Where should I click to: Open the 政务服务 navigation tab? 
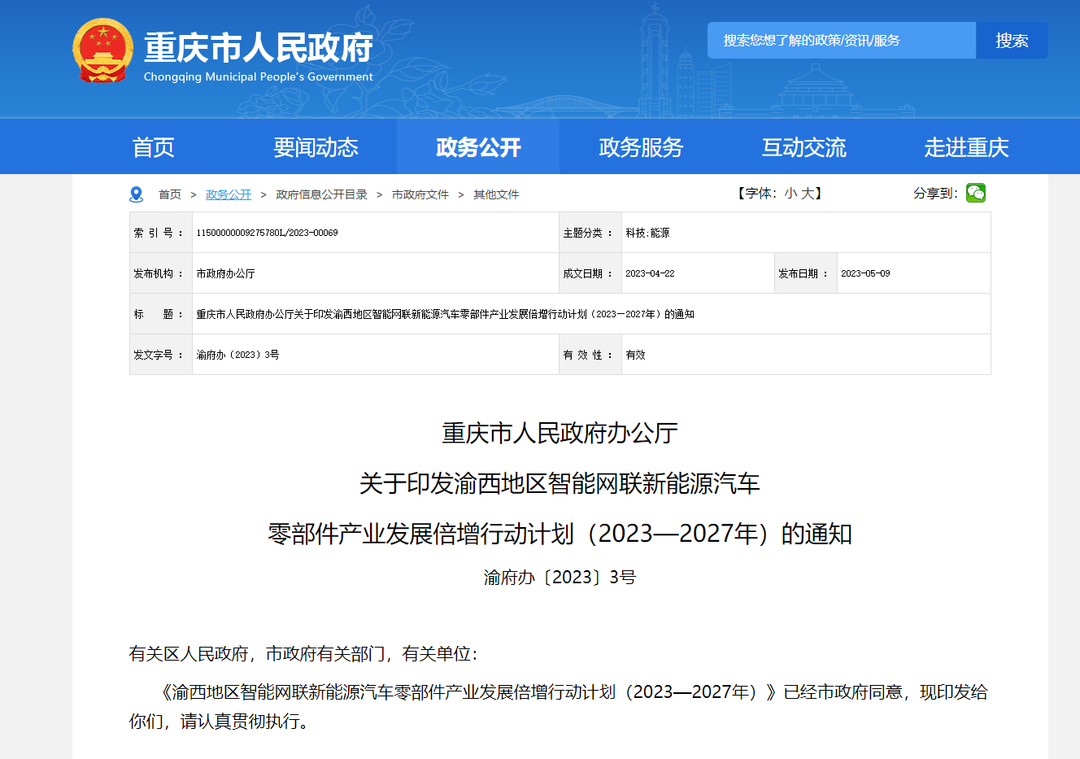[x=641, y=147]
